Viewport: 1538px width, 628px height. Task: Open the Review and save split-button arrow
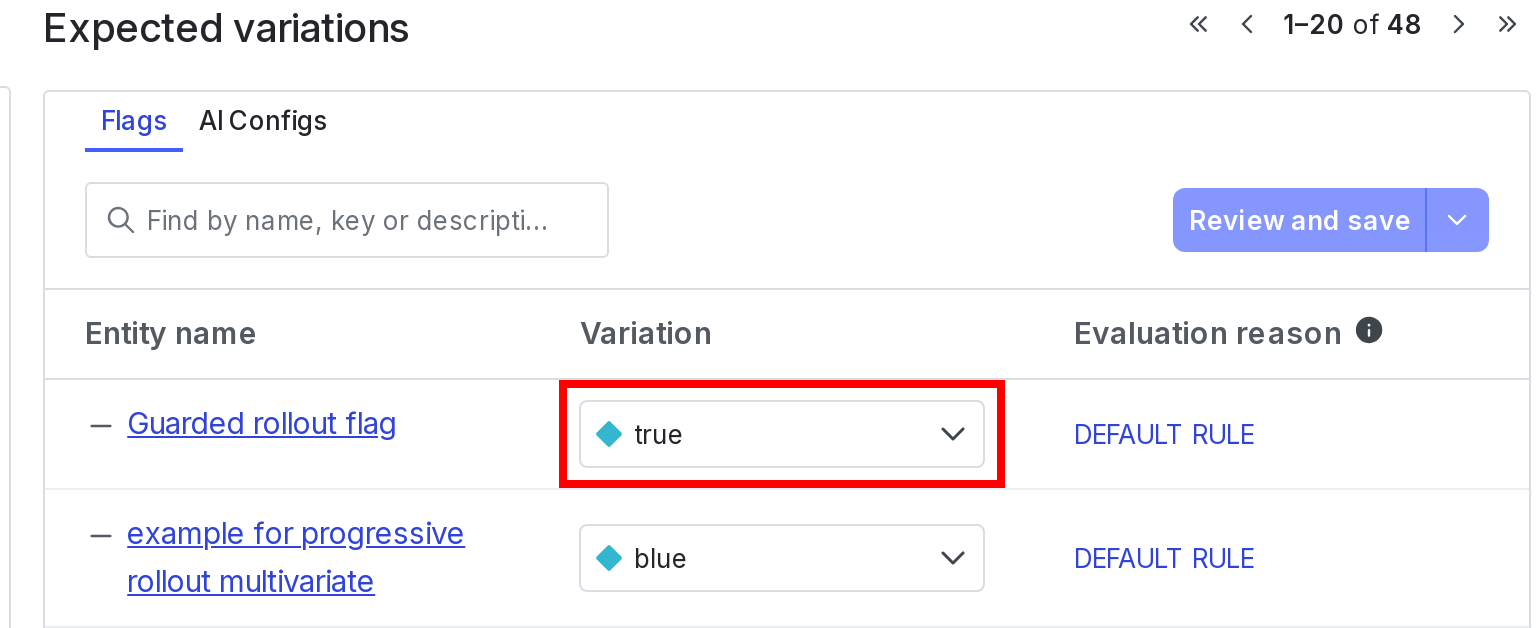[x=1457, y=220]
